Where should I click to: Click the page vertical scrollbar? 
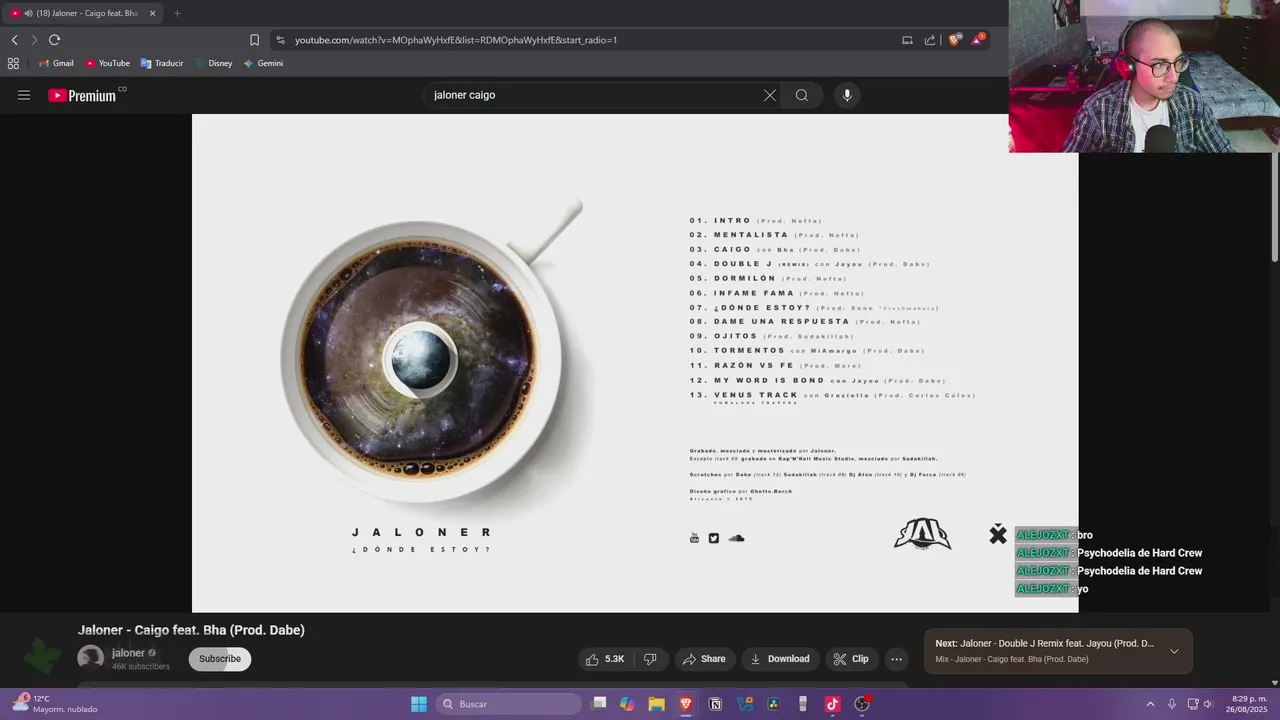tap(1274, 205)
